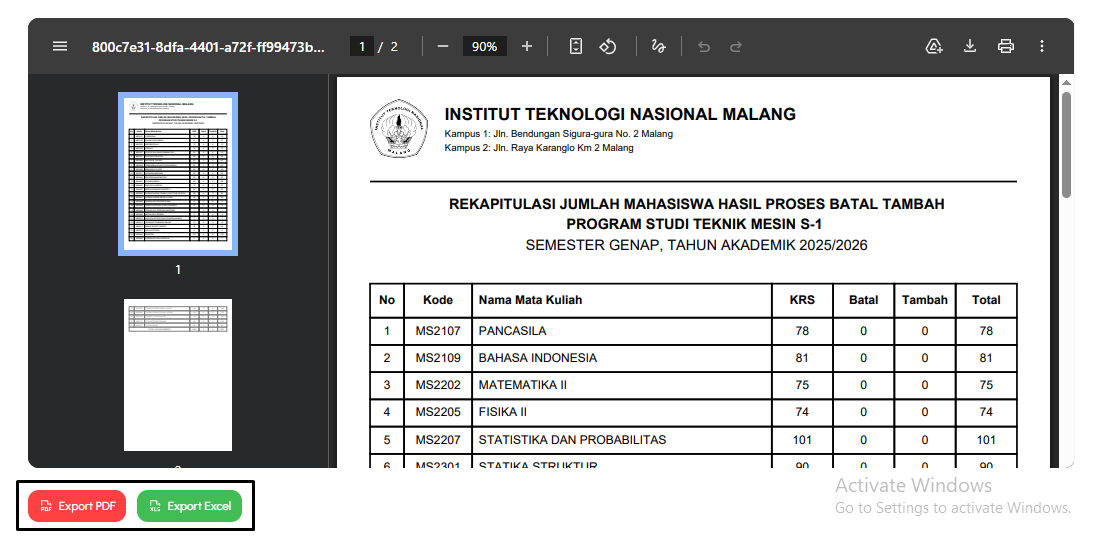Rotate the document counterclockwise

coord(608,47)
